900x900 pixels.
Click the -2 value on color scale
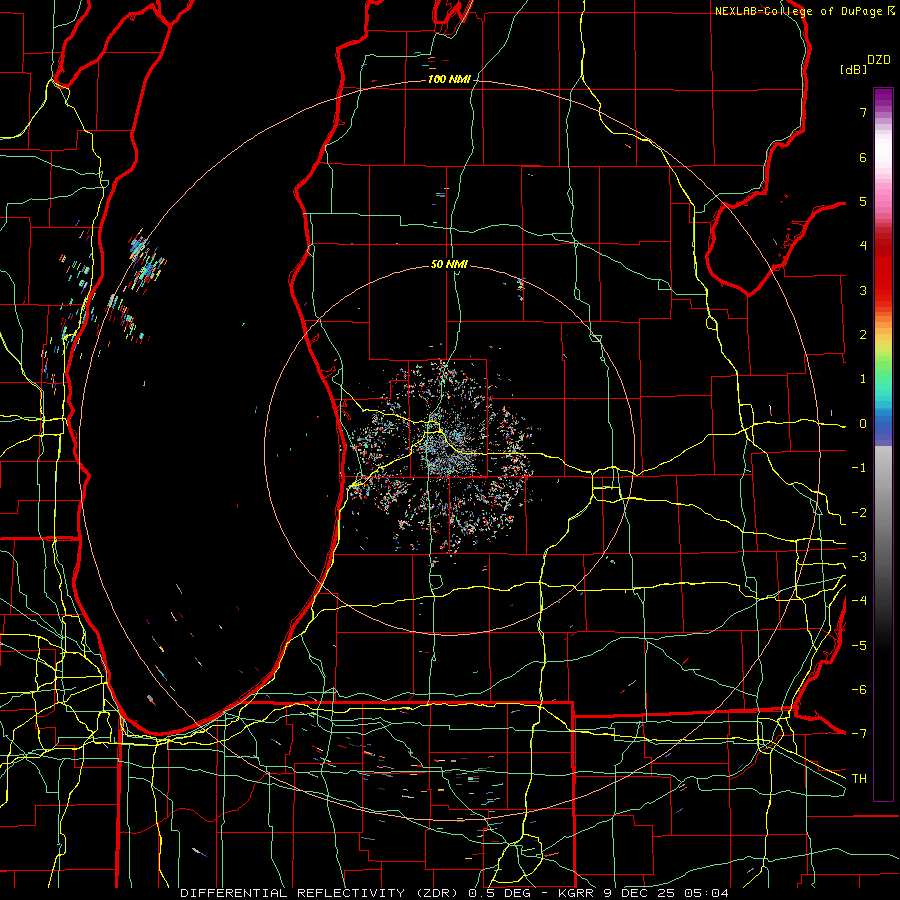tap(859, 513)
